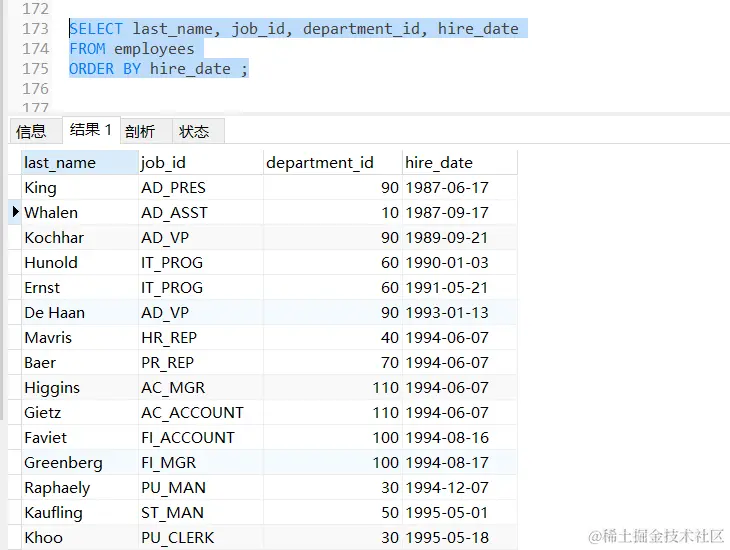Click the hire_date column header
This screenshot has width=730, height=550.
tap(460, 163)
